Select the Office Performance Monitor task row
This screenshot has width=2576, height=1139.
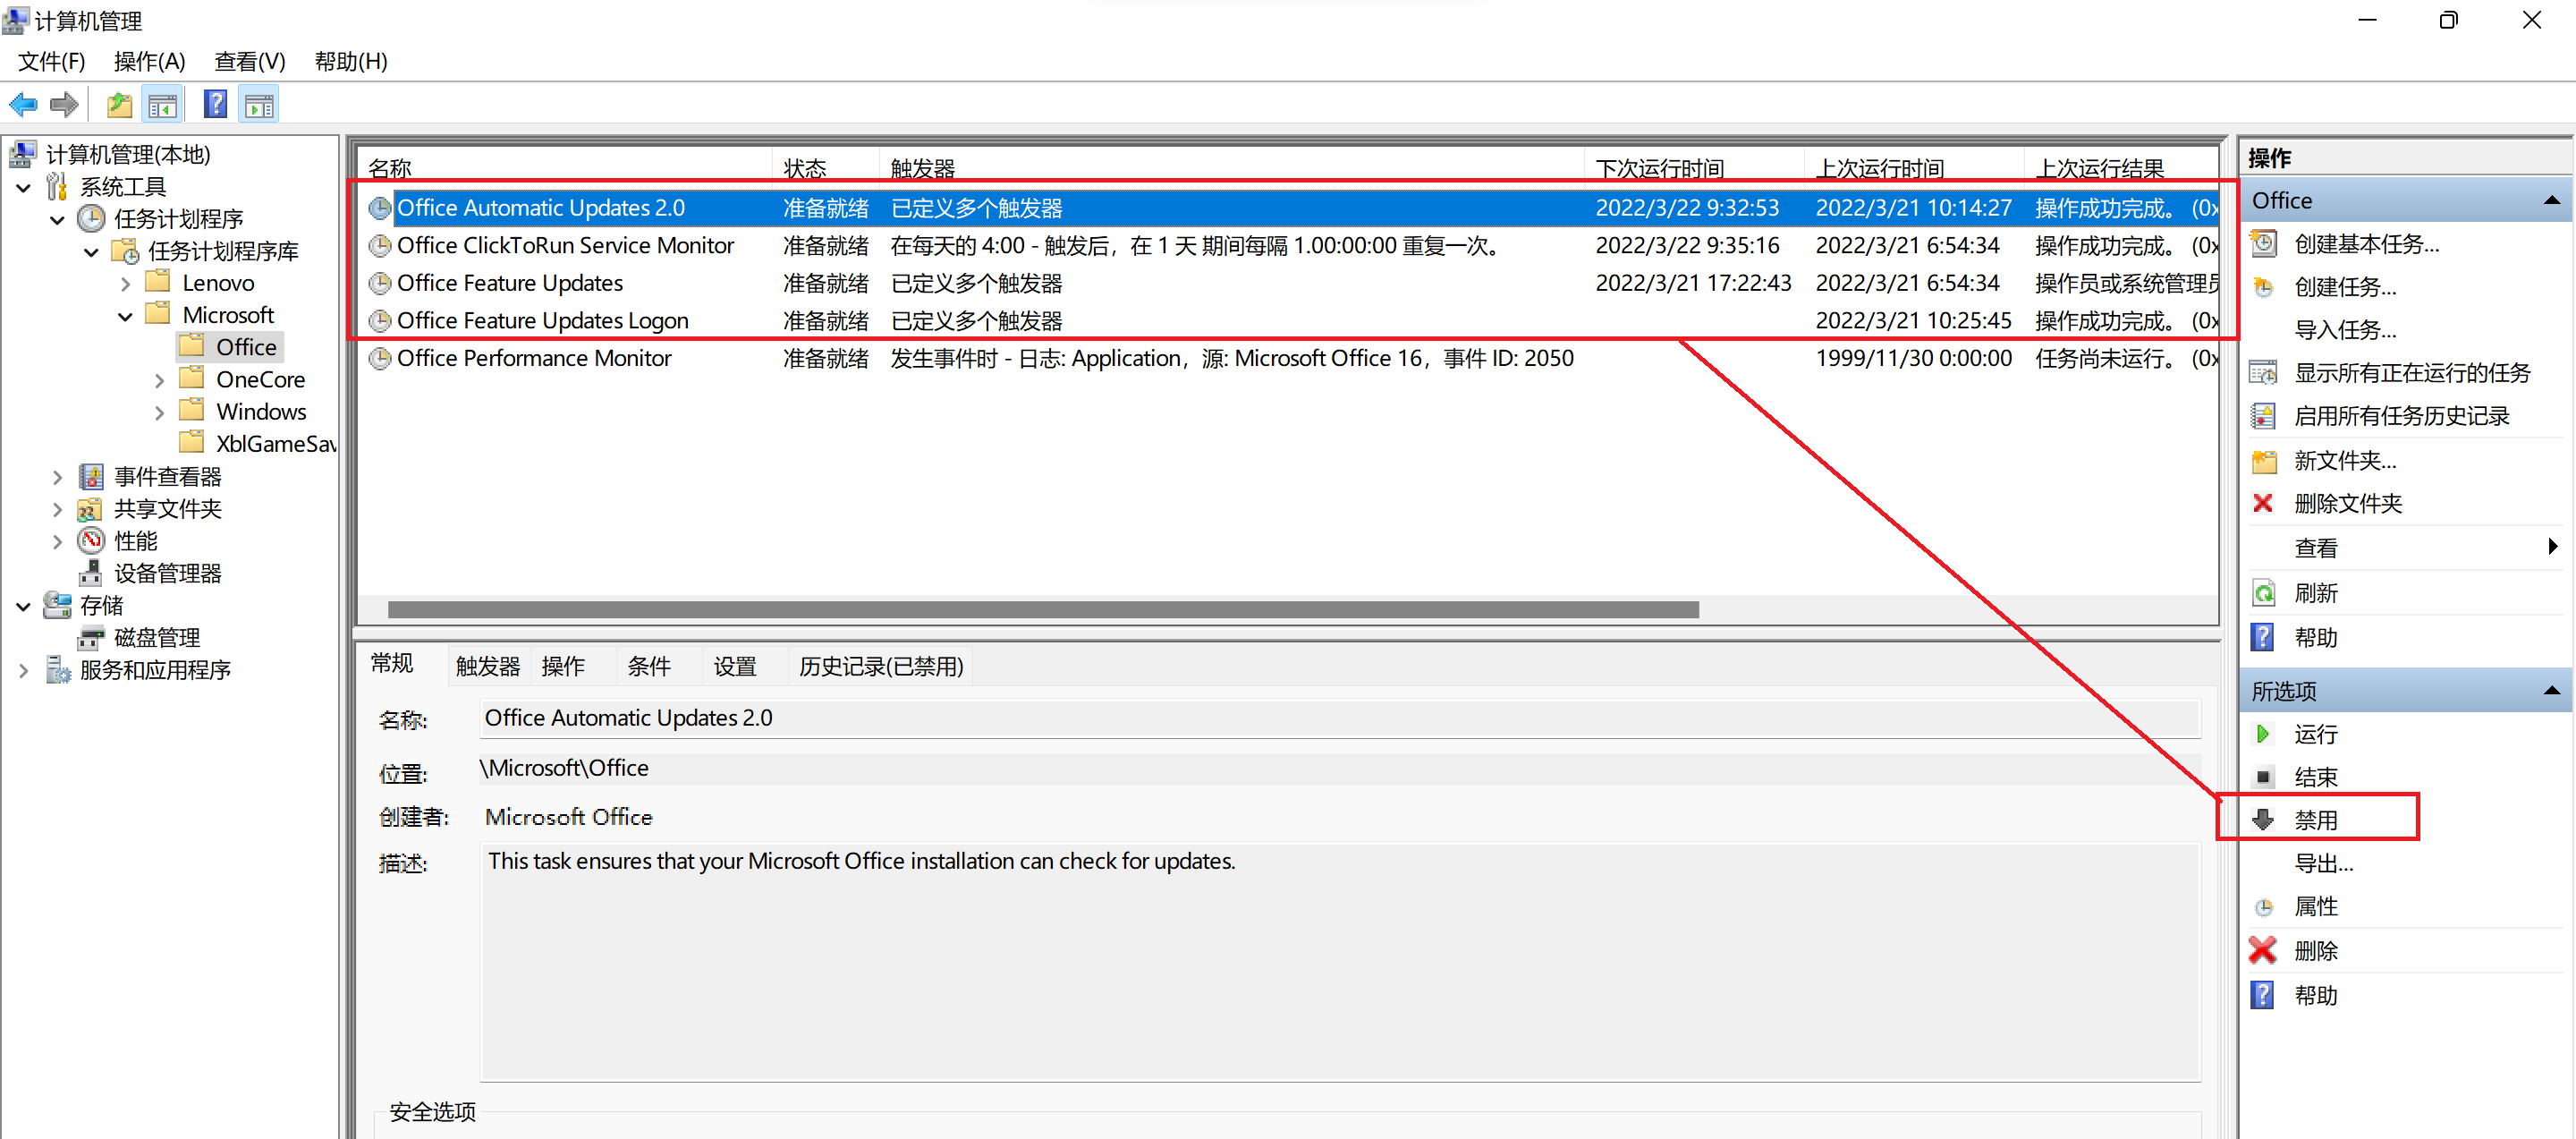[x=534, y=358]
